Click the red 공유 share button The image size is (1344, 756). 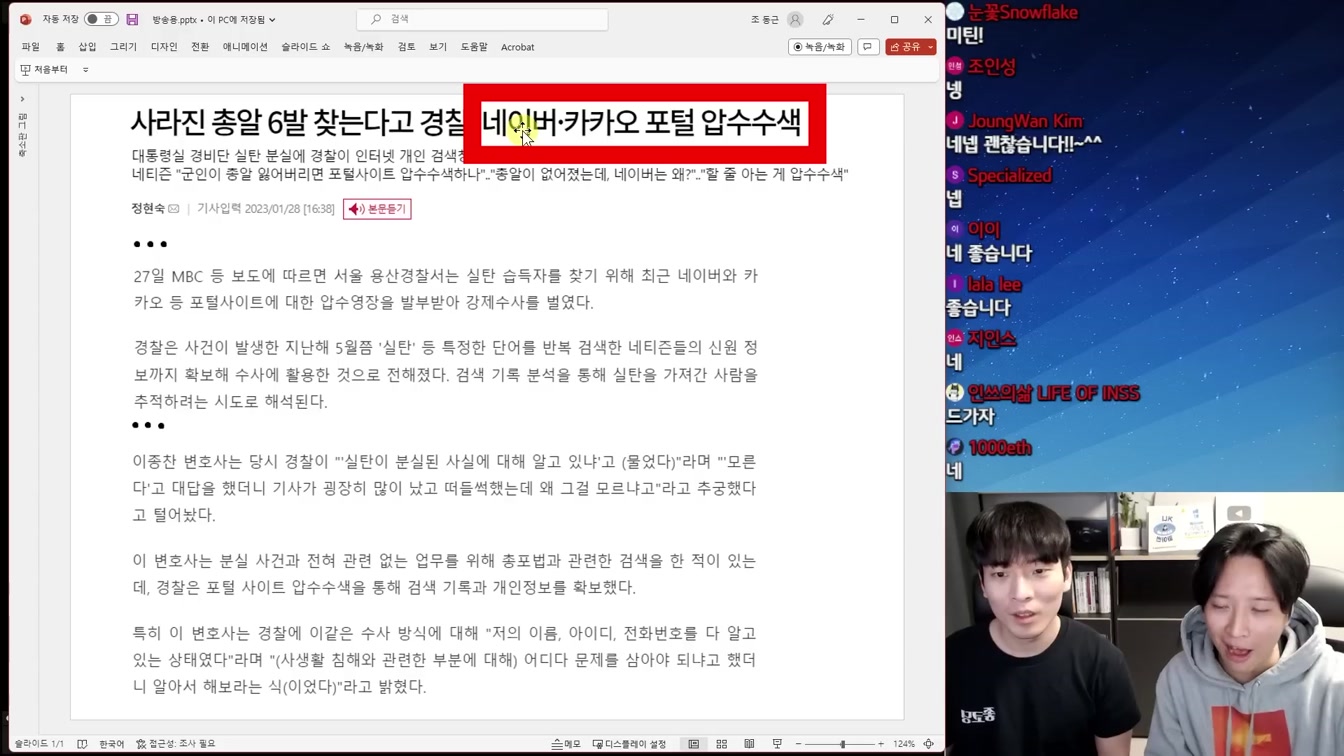pyautogui.click(x=905, y=47)
